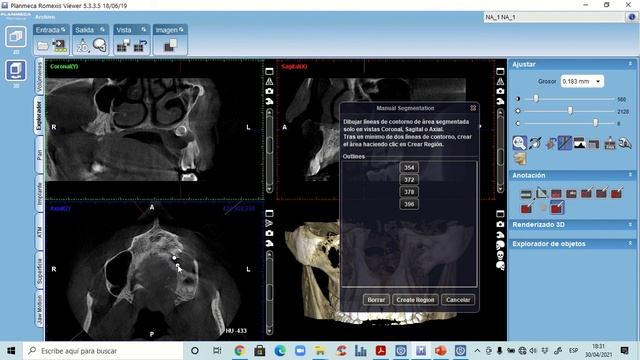640x360 pixels.
Task: Switch to the ATM side tab
Action: click(x=39, y=232)
